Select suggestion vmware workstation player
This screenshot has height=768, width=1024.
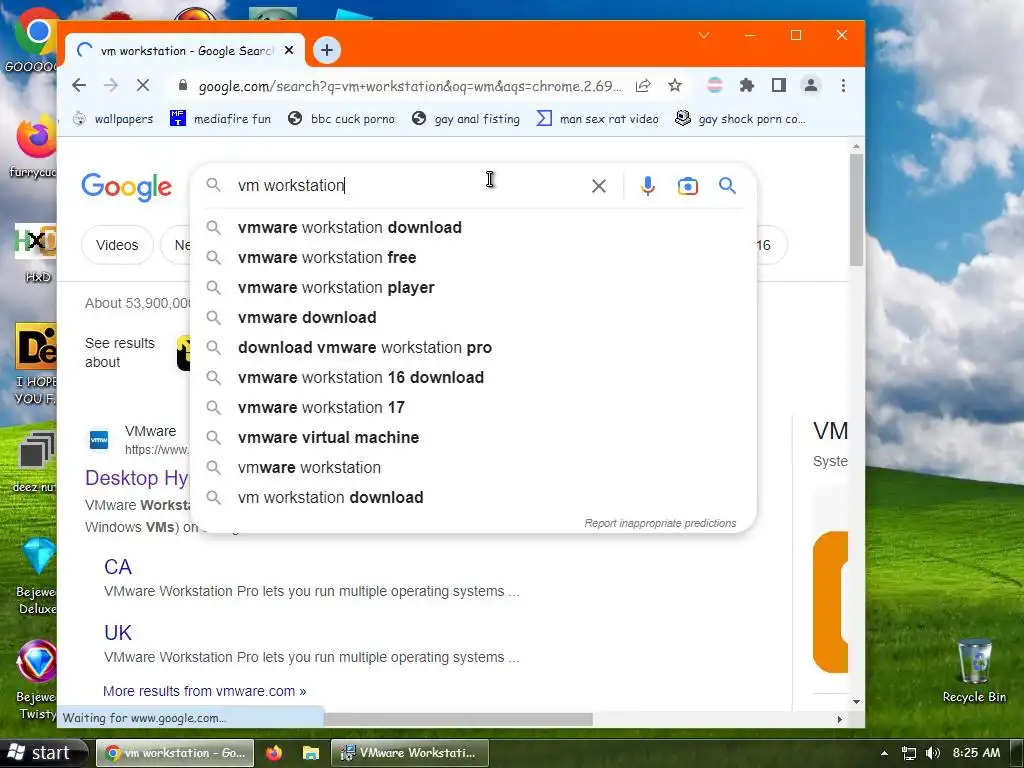click(x=473, y=287)
